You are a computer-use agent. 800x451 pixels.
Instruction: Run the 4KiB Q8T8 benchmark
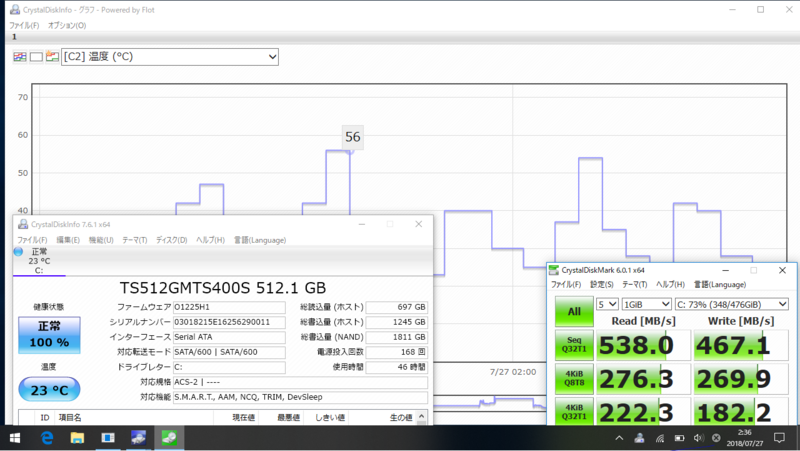click(574, 379)
